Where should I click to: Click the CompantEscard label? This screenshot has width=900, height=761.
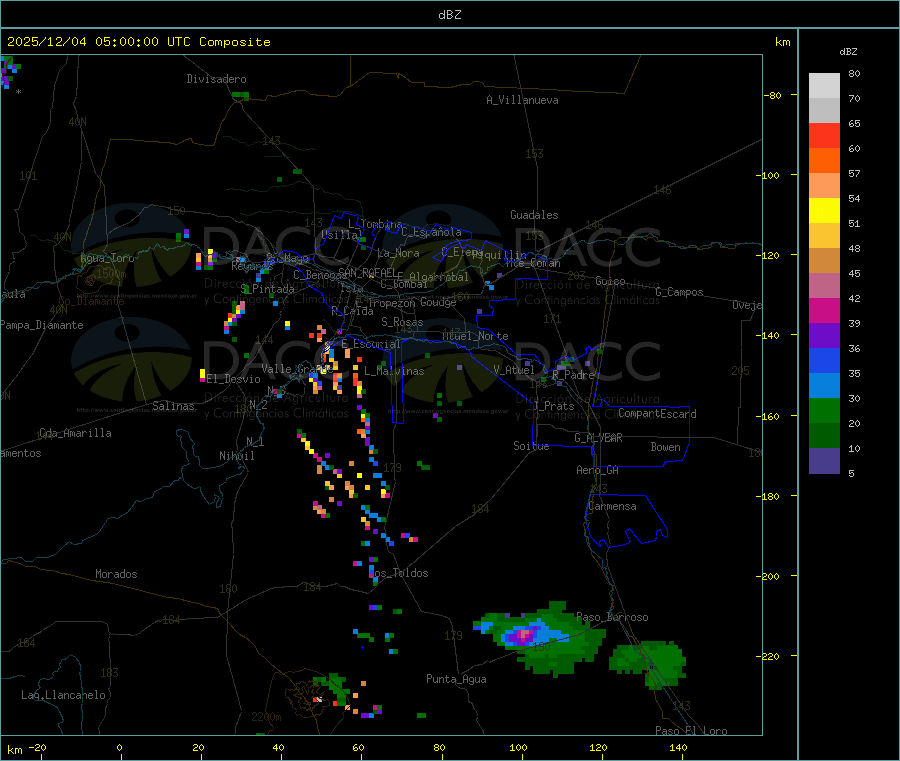(657, 413)
